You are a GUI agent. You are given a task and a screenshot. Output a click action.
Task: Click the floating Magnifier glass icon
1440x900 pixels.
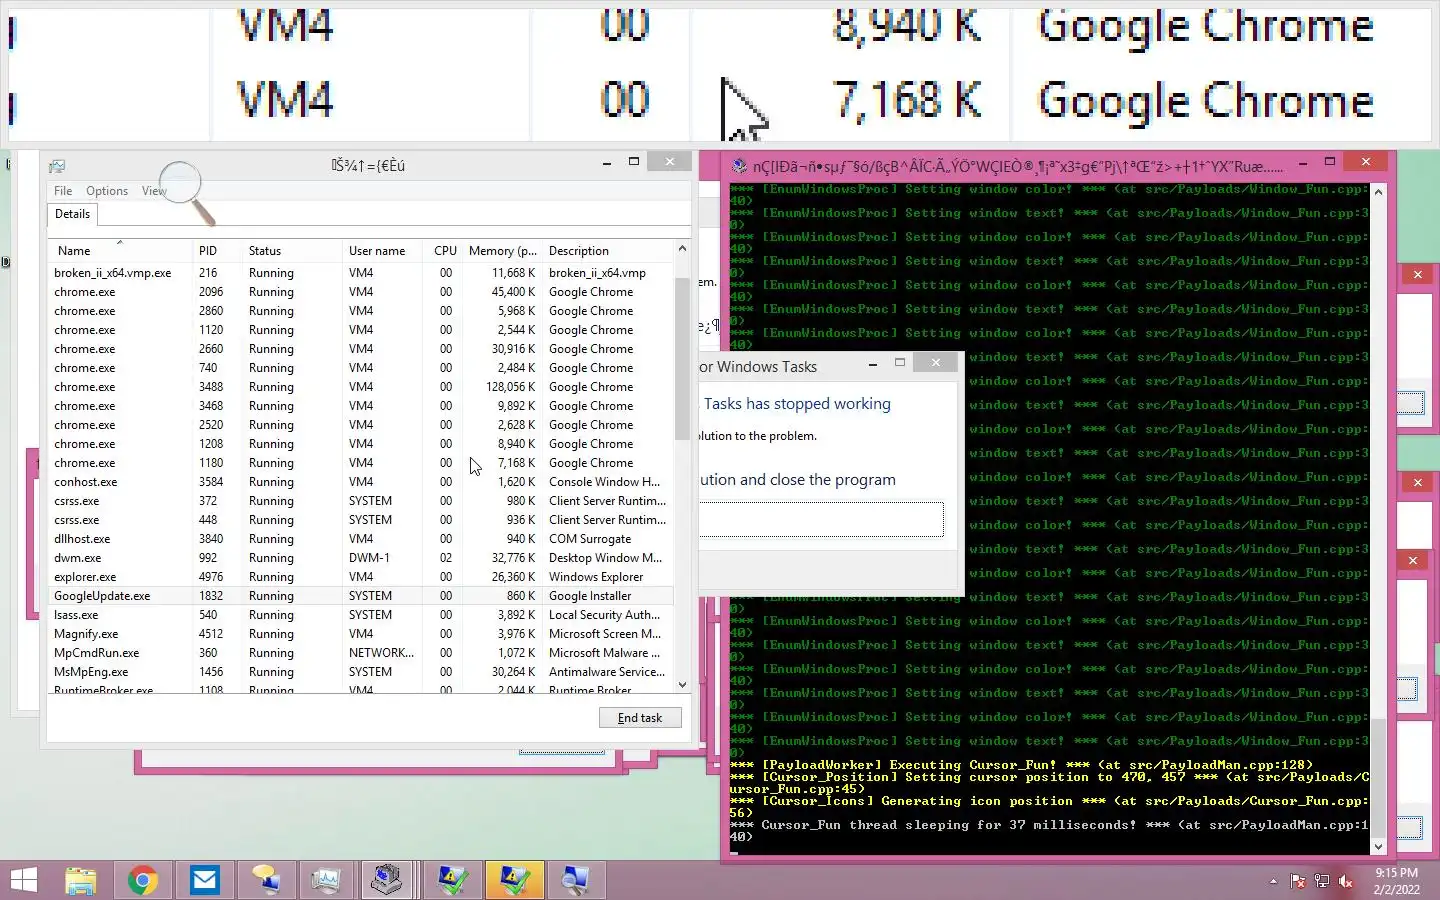click(x=187, y=192)
